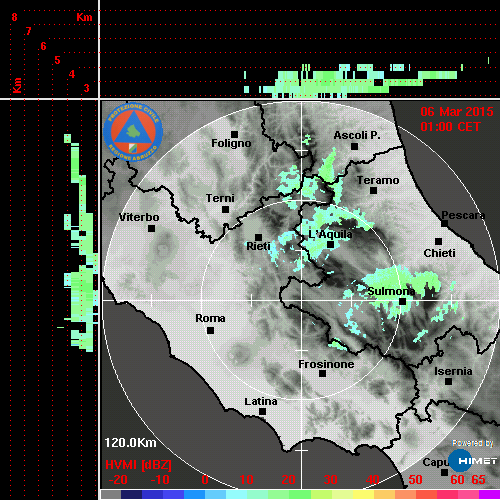Viewport: 500px width, 500px height.
Task: Click the vertical 'Km' label on the left axis
Action: [17, 85]
